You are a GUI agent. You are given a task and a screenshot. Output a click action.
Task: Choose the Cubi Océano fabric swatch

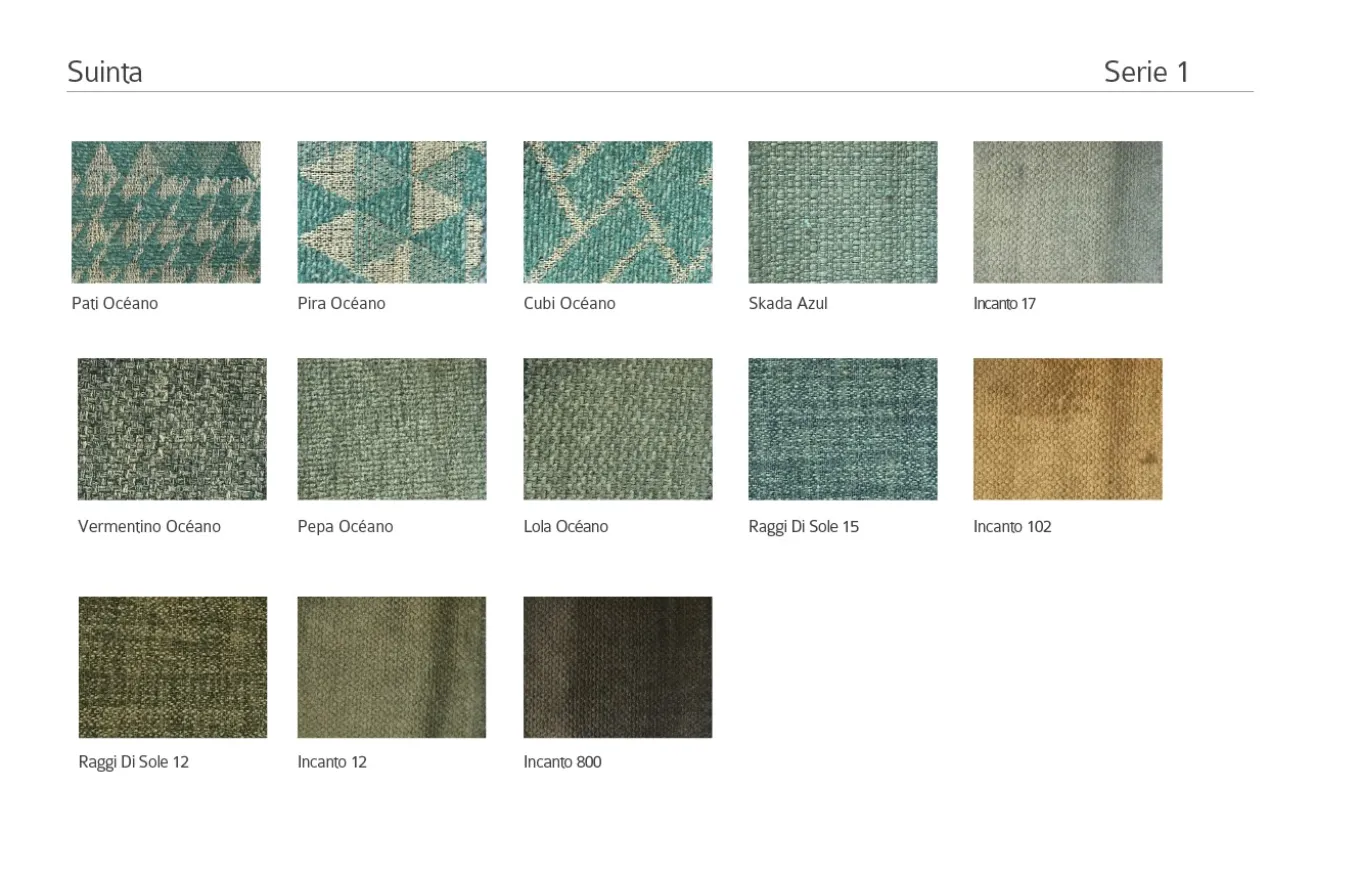tap(618, 212)
